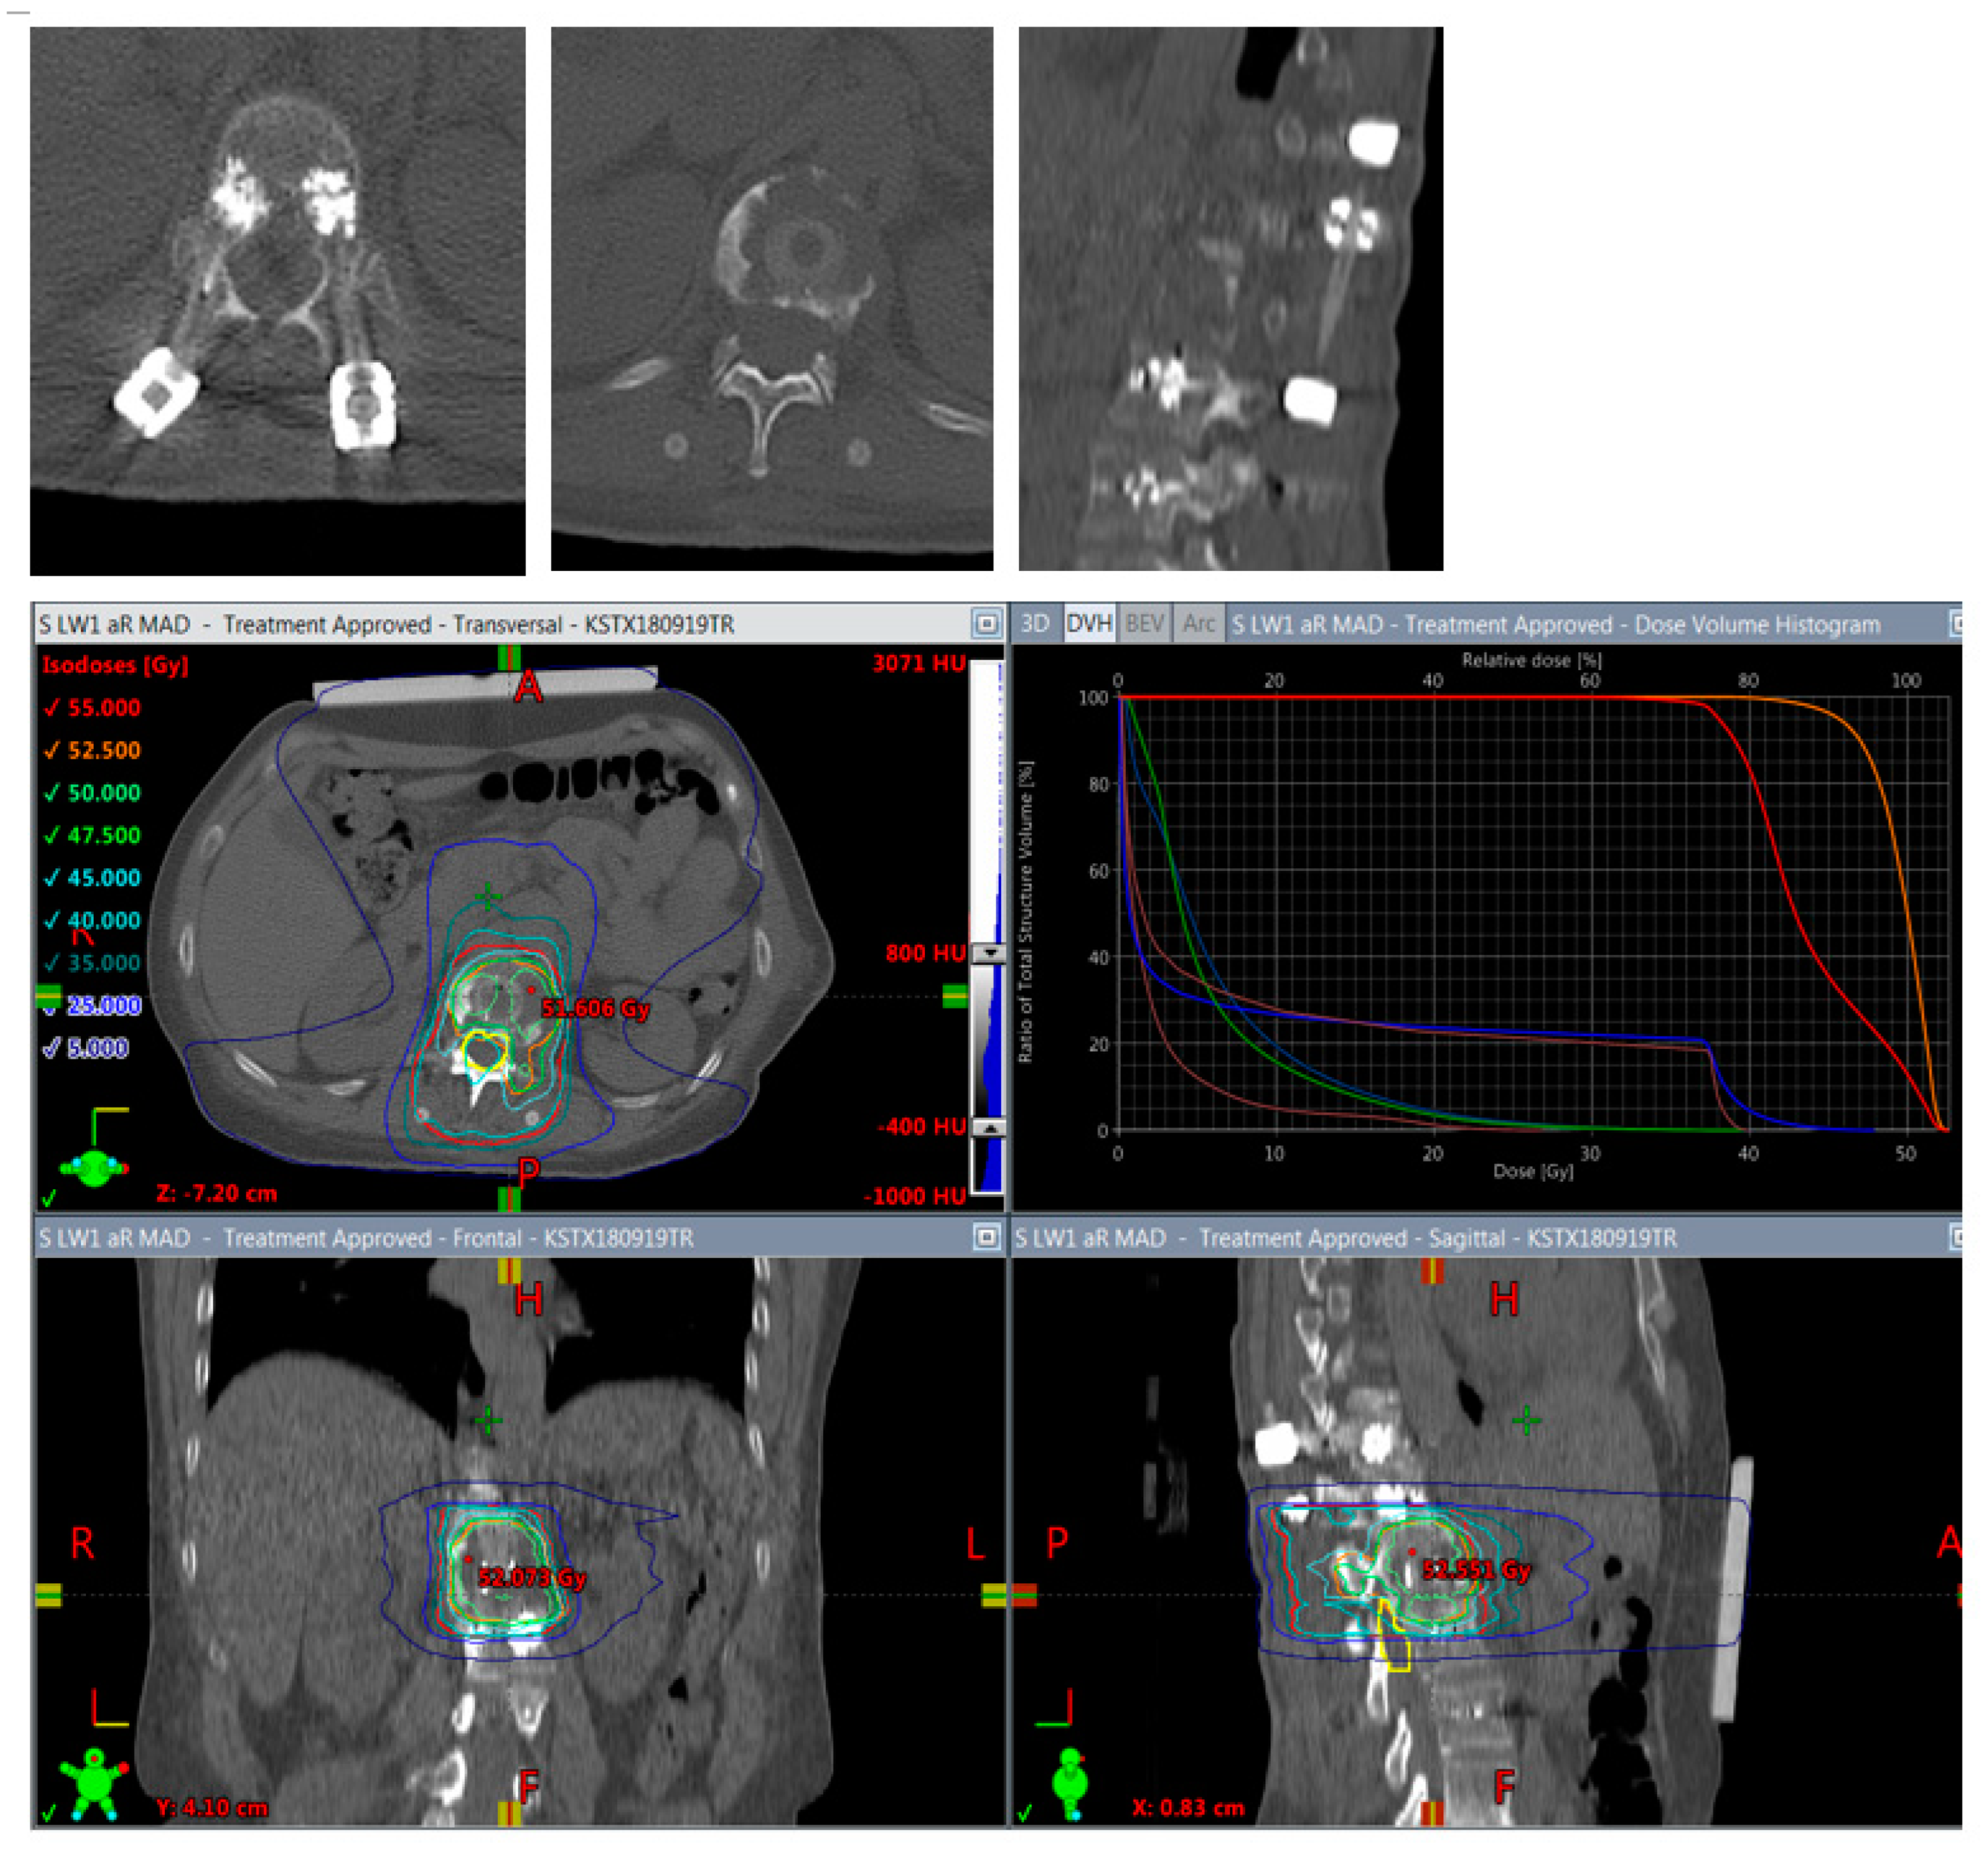The image size is (1988, 1852).
Task: Click the -400 HU window up arrow
Action: pyautogui.click(x=989, y=1127)
